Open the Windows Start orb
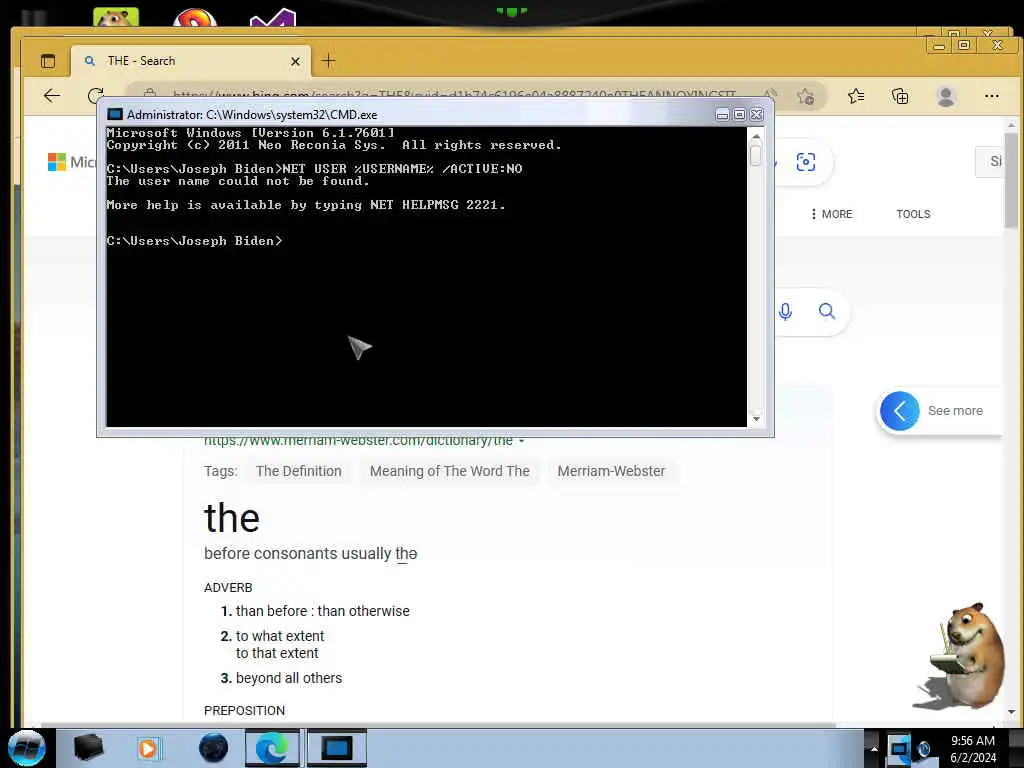 point(27,748)
